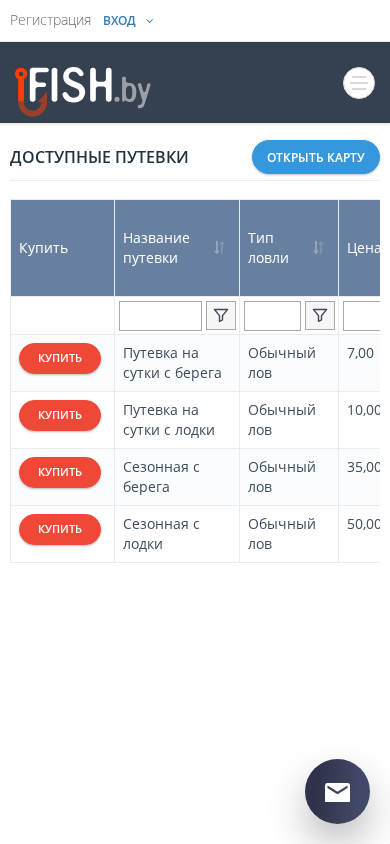Image resolution: width=390 pixels, height=844 pixels.
Task: Click the Цена column header
Action: (359, 248)
